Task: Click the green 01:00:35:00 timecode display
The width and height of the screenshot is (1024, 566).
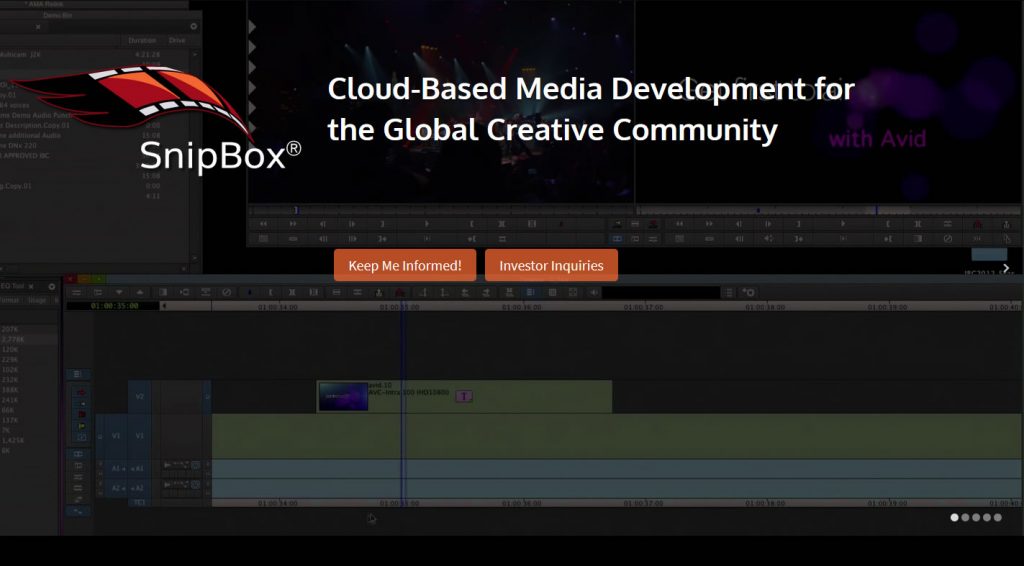Action: pyautogui.click(x=112, y=306)
